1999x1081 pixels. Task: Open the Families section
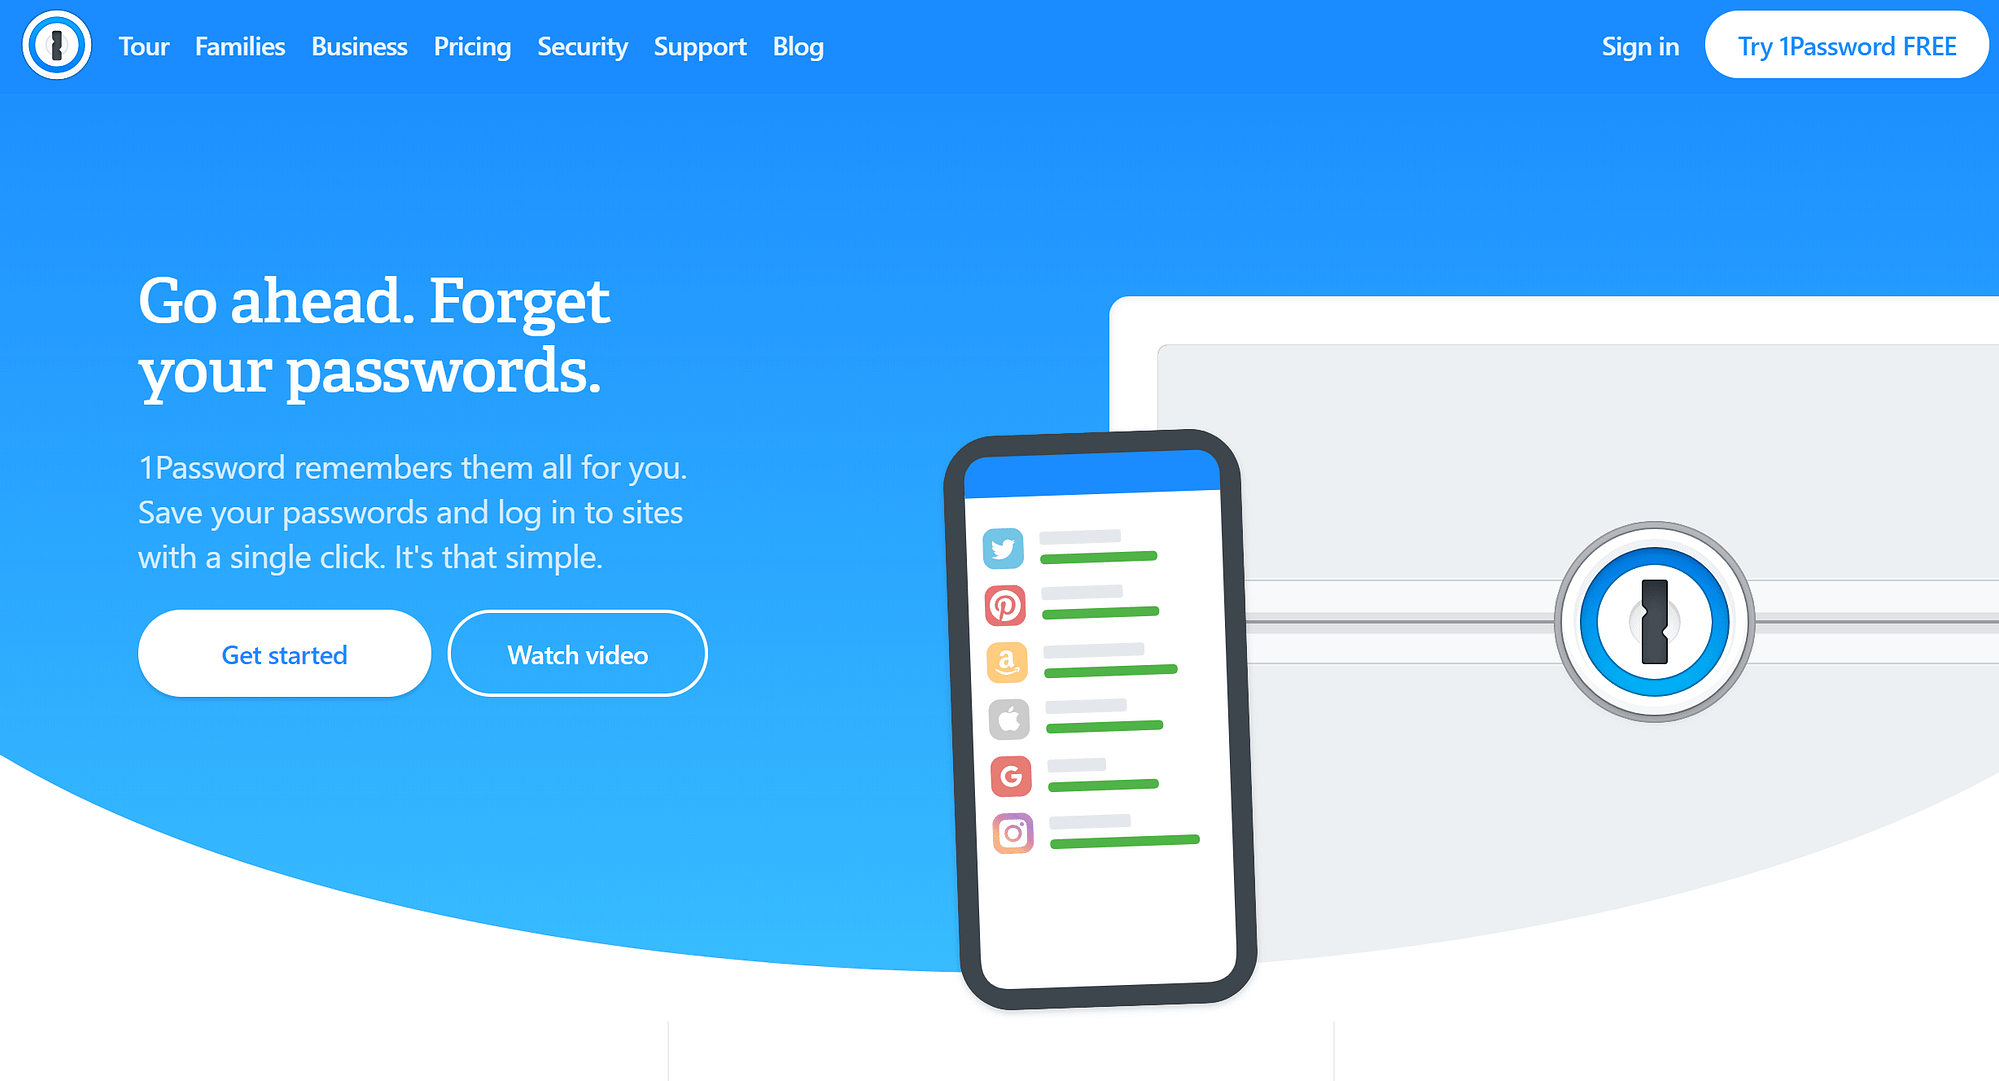238,48
